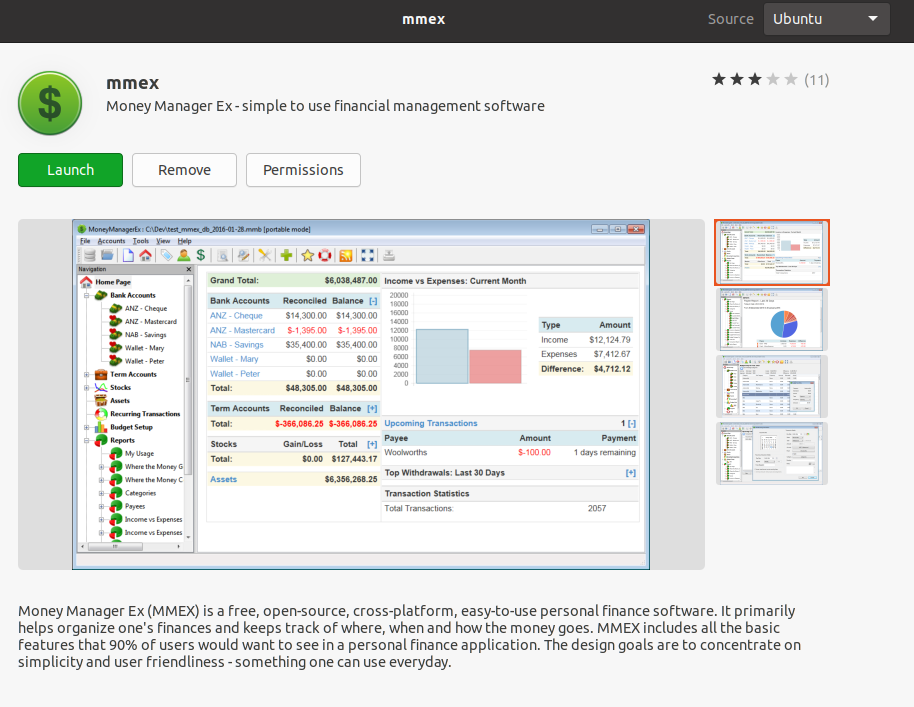Viewport: 914px width, 707px height.
Task: Click the lifebuoy help icon in toolbar
Action: (326, 255)
